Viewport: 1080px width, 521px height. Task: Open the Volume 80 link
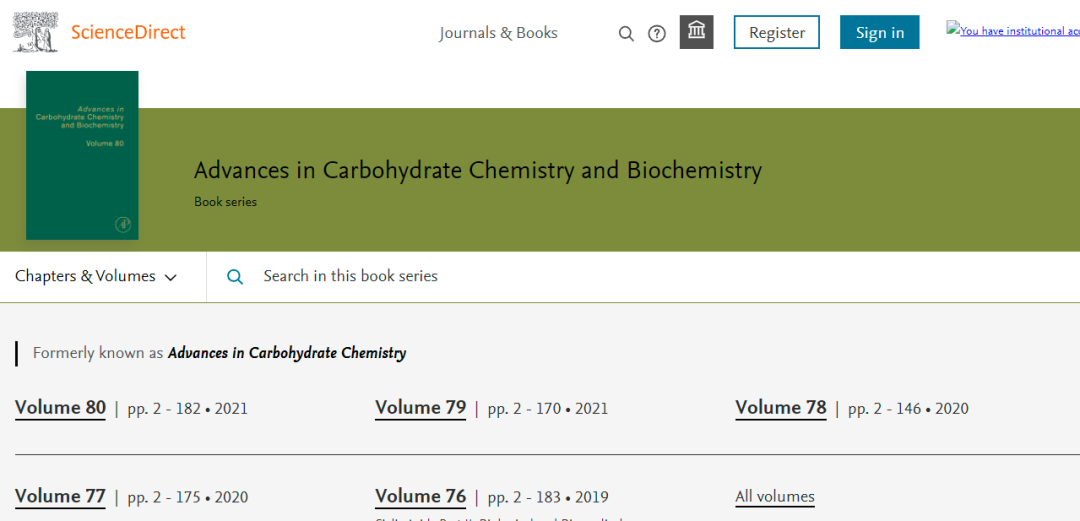(x=60, y=408)
